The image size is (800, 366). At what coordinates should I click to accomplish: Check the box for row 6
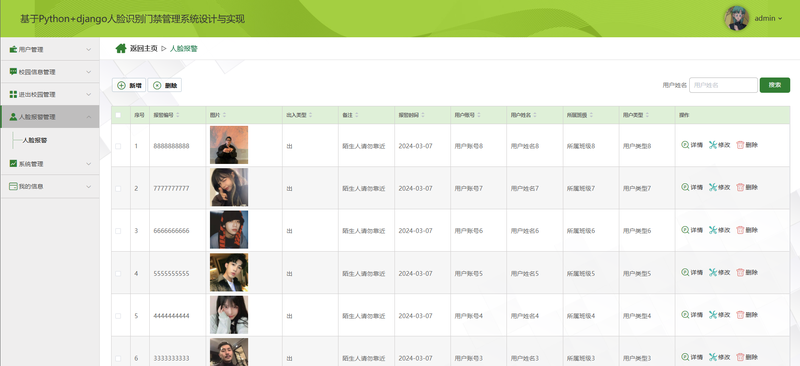pos(118,358)
